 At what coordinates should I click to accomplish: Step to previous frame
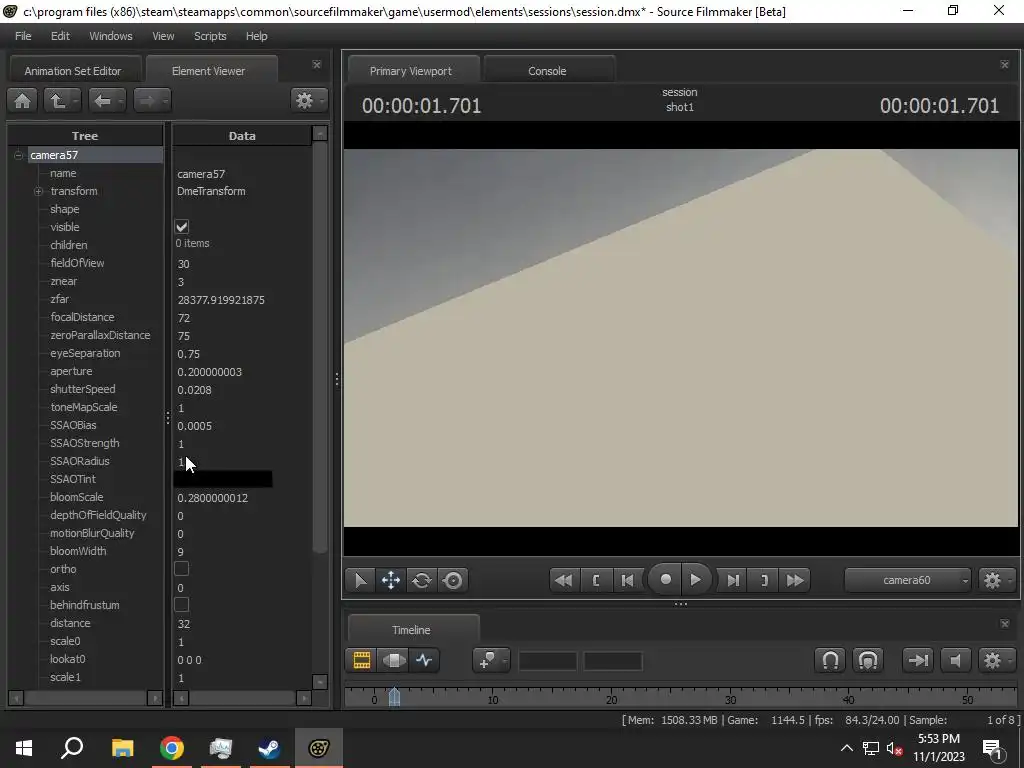627,580
